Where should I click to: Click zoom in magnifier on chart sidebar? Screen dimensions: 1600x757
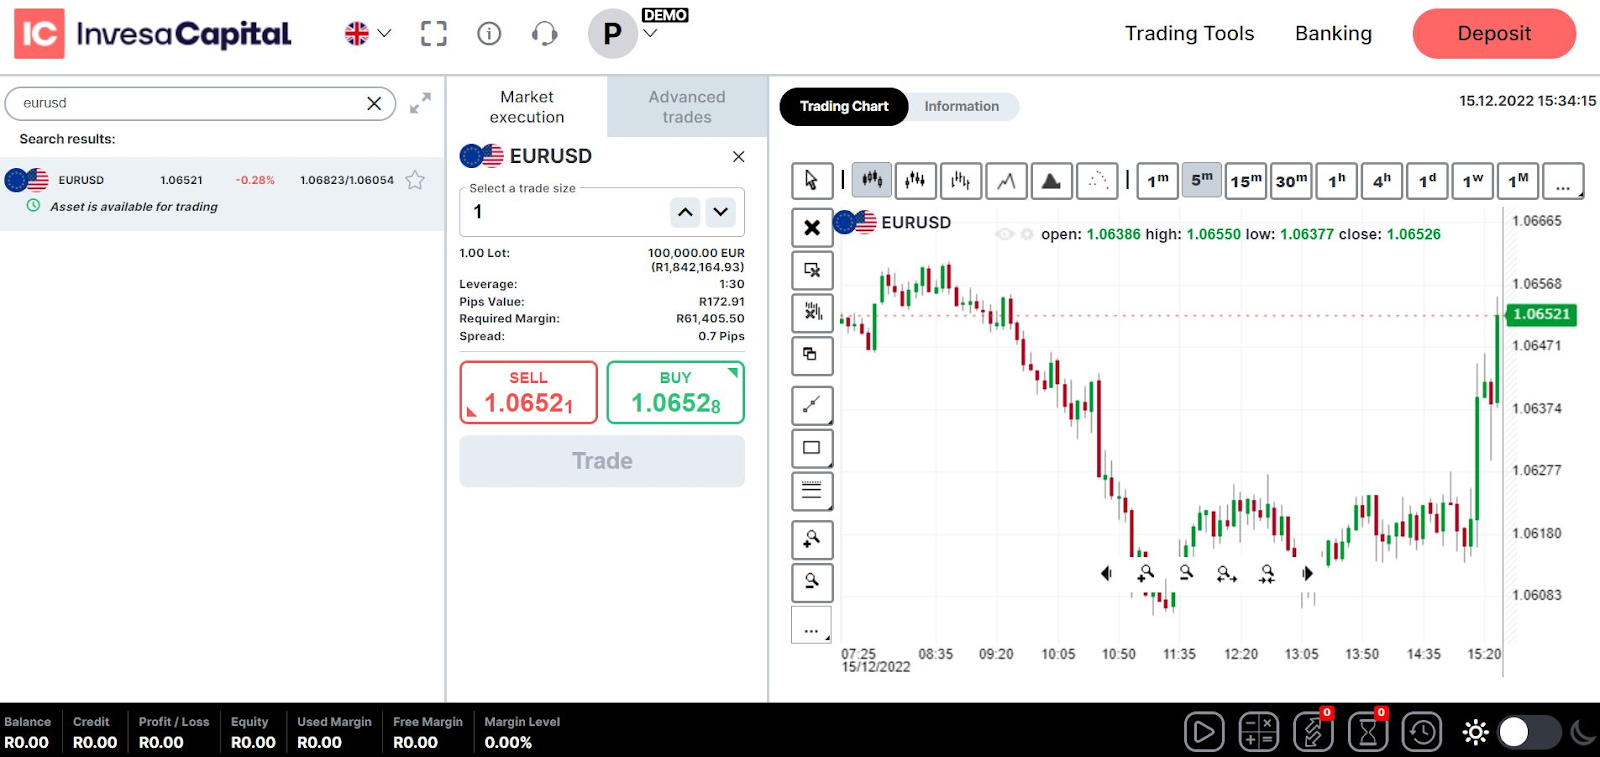click(812, 540)
